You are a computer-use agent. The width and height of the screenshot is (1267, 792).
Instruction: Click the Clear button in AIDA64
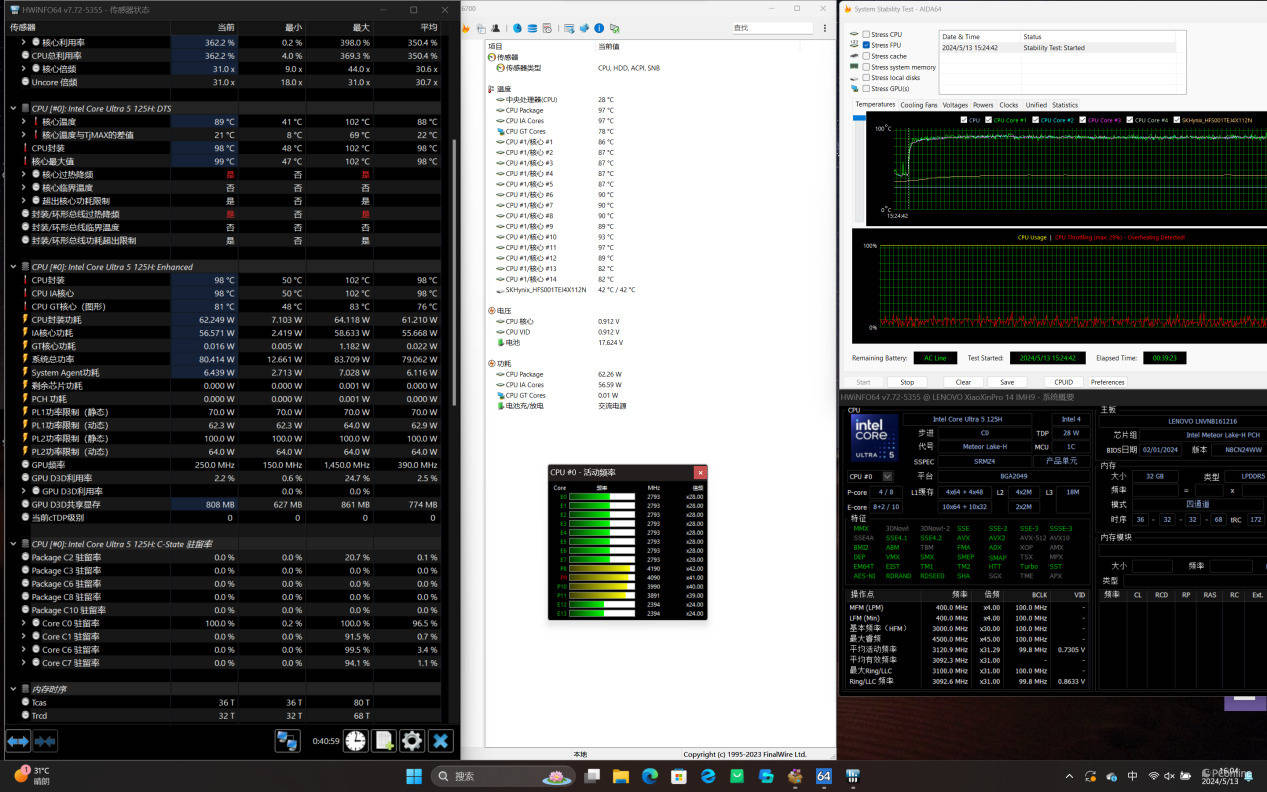(x=963, y=382)
